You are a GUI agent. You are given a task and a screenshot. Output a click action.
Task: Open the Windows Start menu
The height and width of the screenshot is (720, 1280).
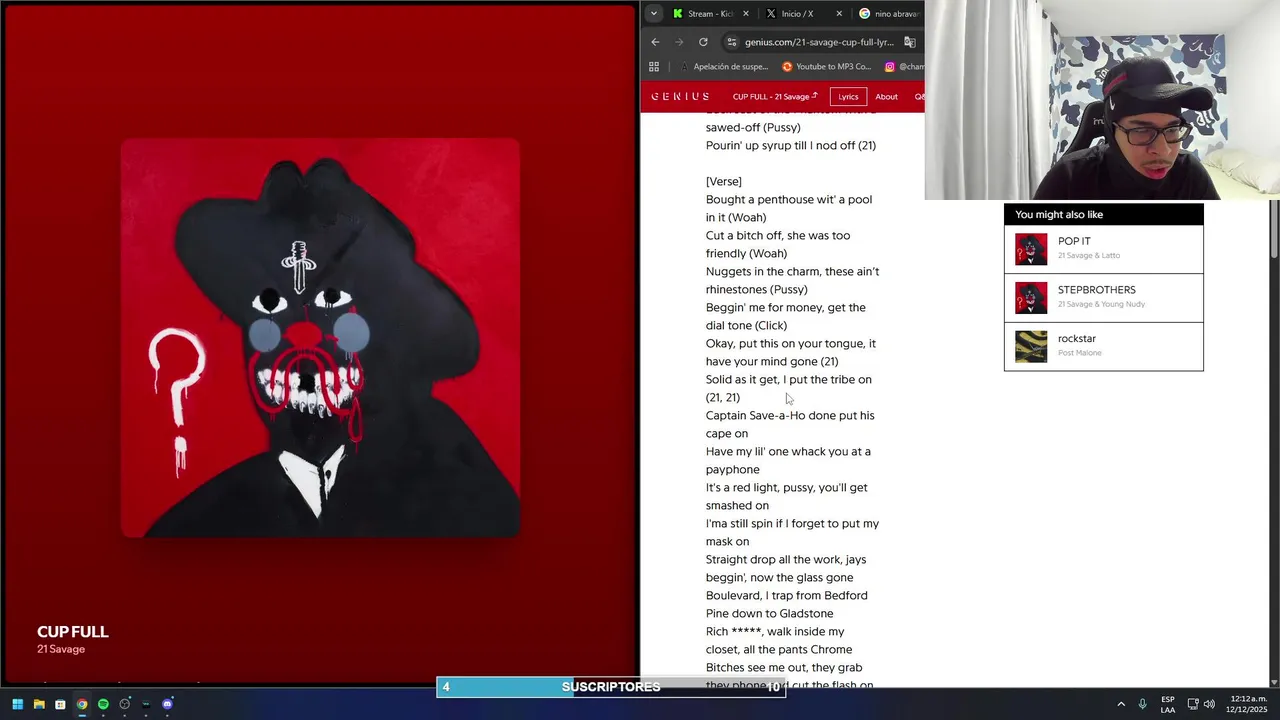pos(17,704)
